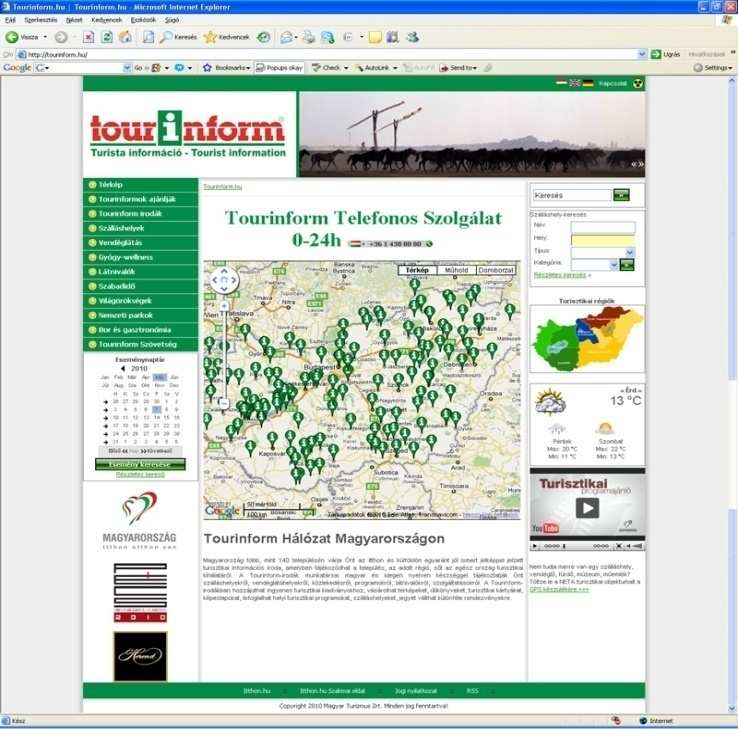Switch map to Domborzat terrain view
Screen dimensions: 738x729
coord(496,270)
